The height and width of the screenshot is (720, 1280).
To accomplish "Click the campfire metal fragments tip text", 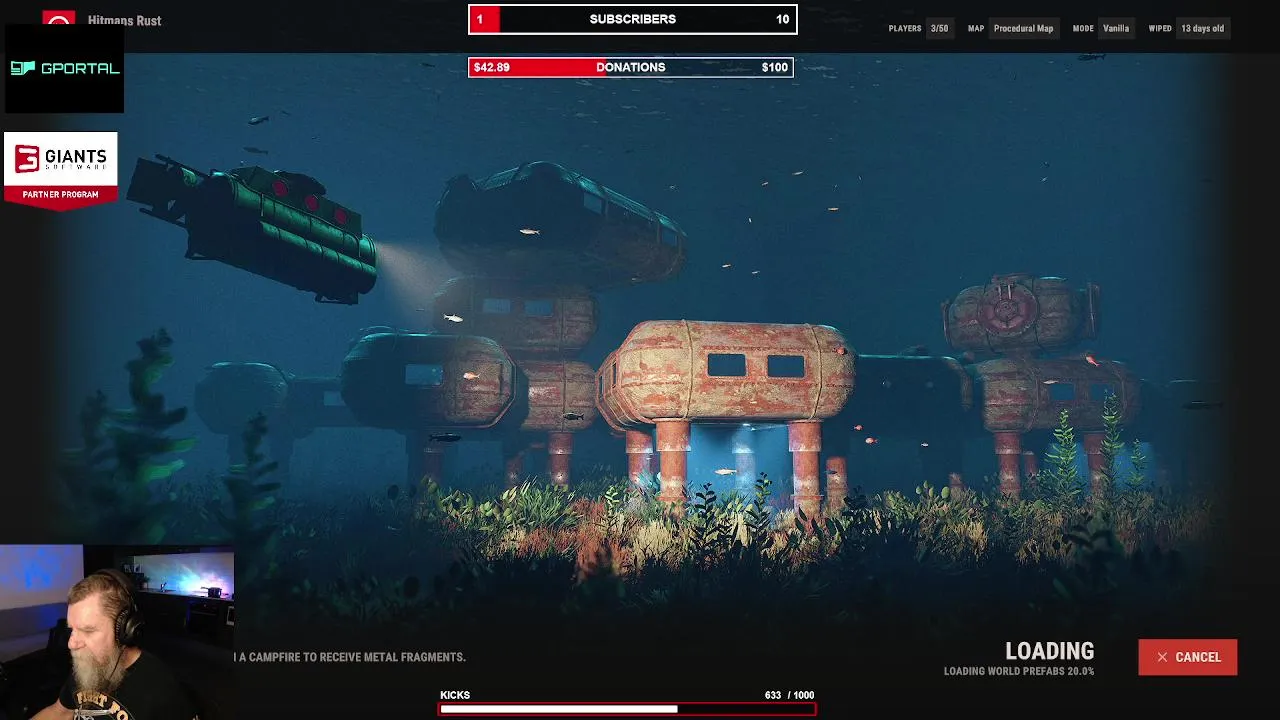I will 350,657.
